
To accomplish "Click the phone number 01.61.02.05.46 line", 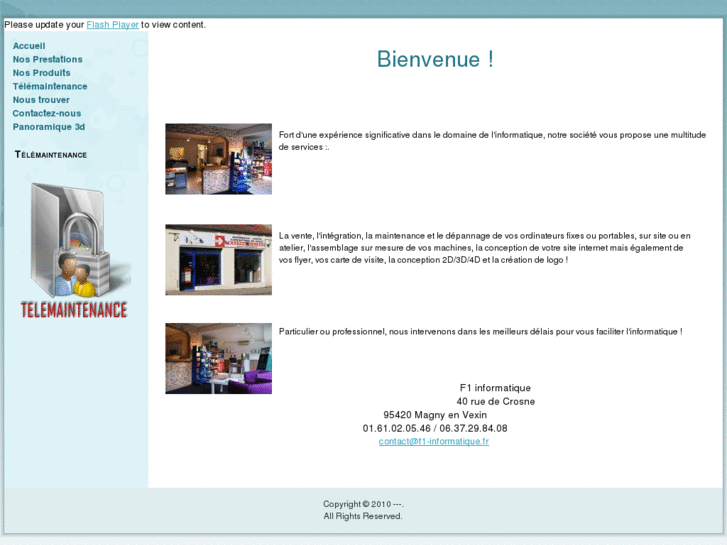I will click(435, 428).
